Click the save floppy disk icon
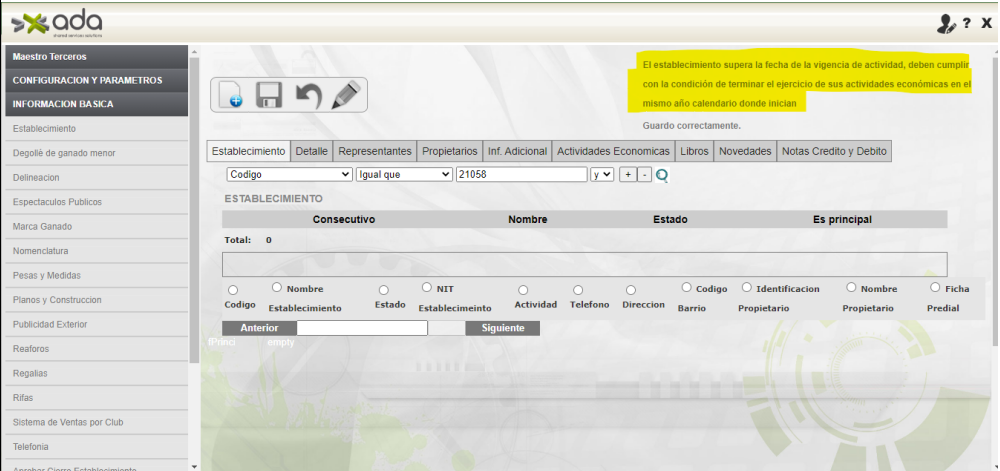This screenshot has height=471, width=1000. pos(268,96)
